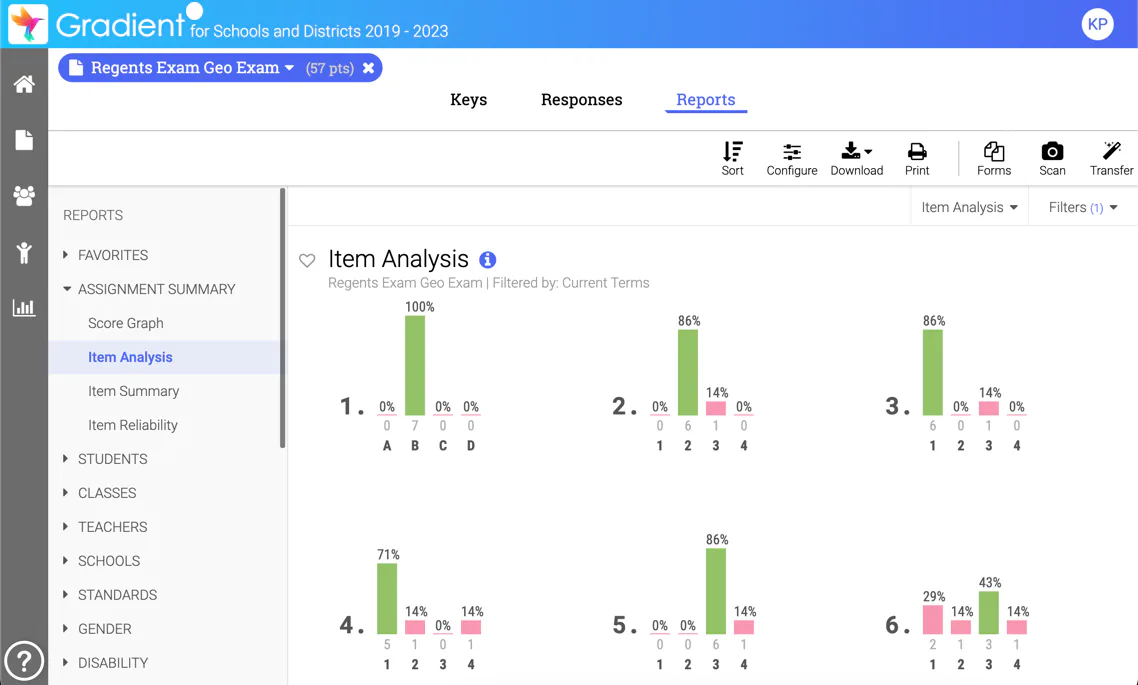This screenshot has width=1138, height=685.
Task: Switch to the Keys tab
Action: [468, 99]
